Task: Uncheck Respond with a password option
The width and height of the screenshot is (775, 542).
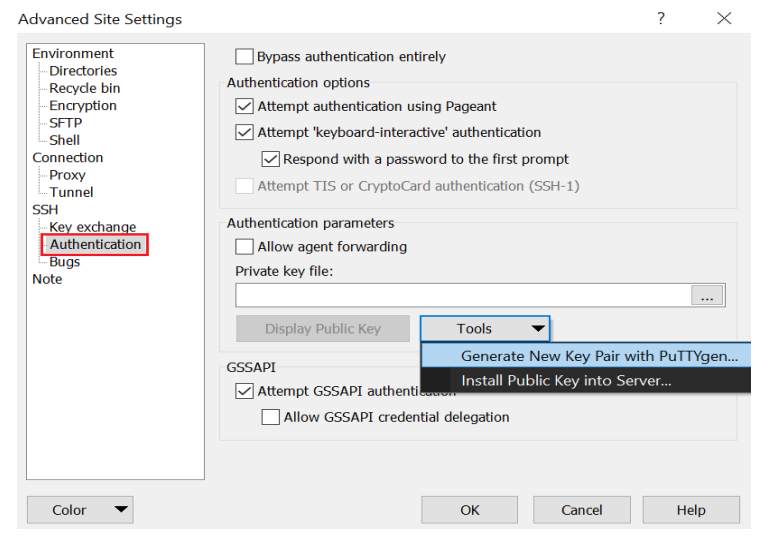Action: 270,159
